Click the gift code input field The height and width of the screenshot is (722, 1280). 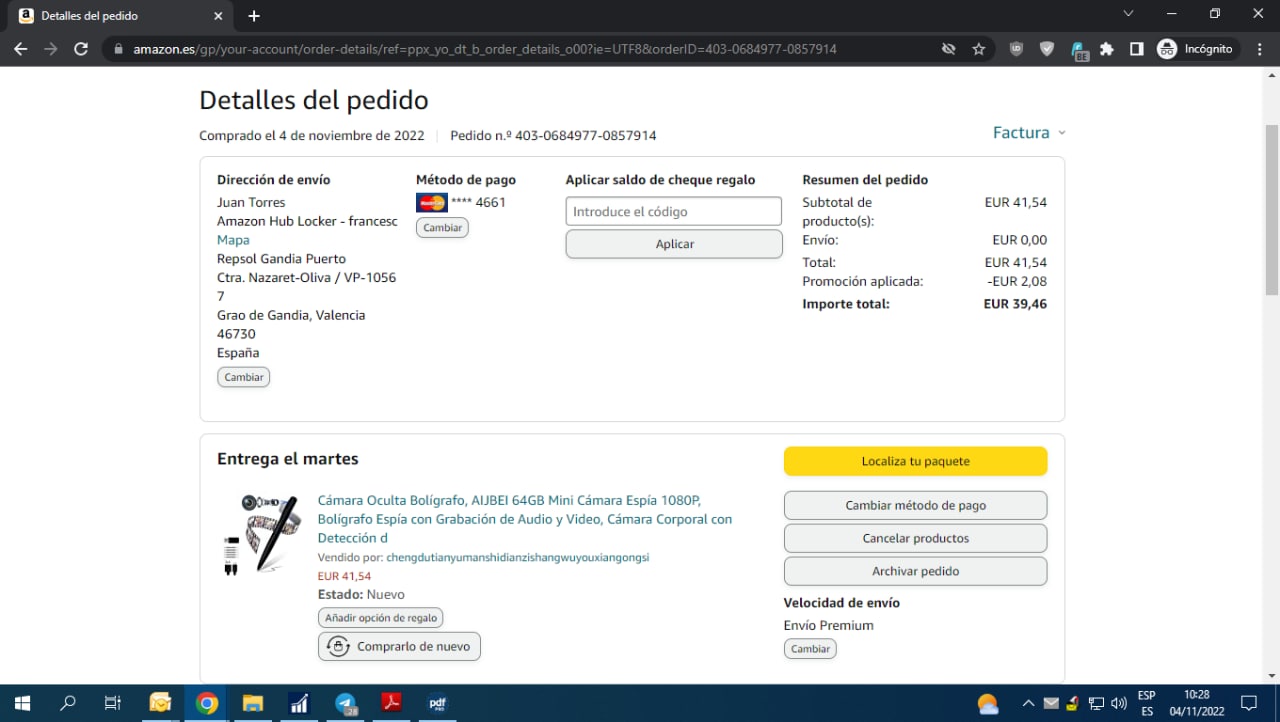(673, 212)
